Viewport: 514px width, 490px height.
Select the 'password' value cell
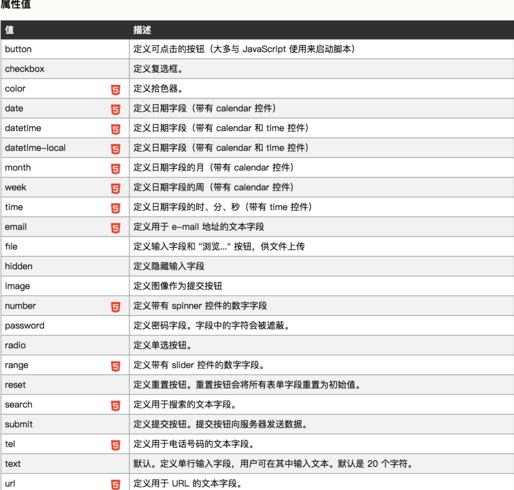pos(65,325)
